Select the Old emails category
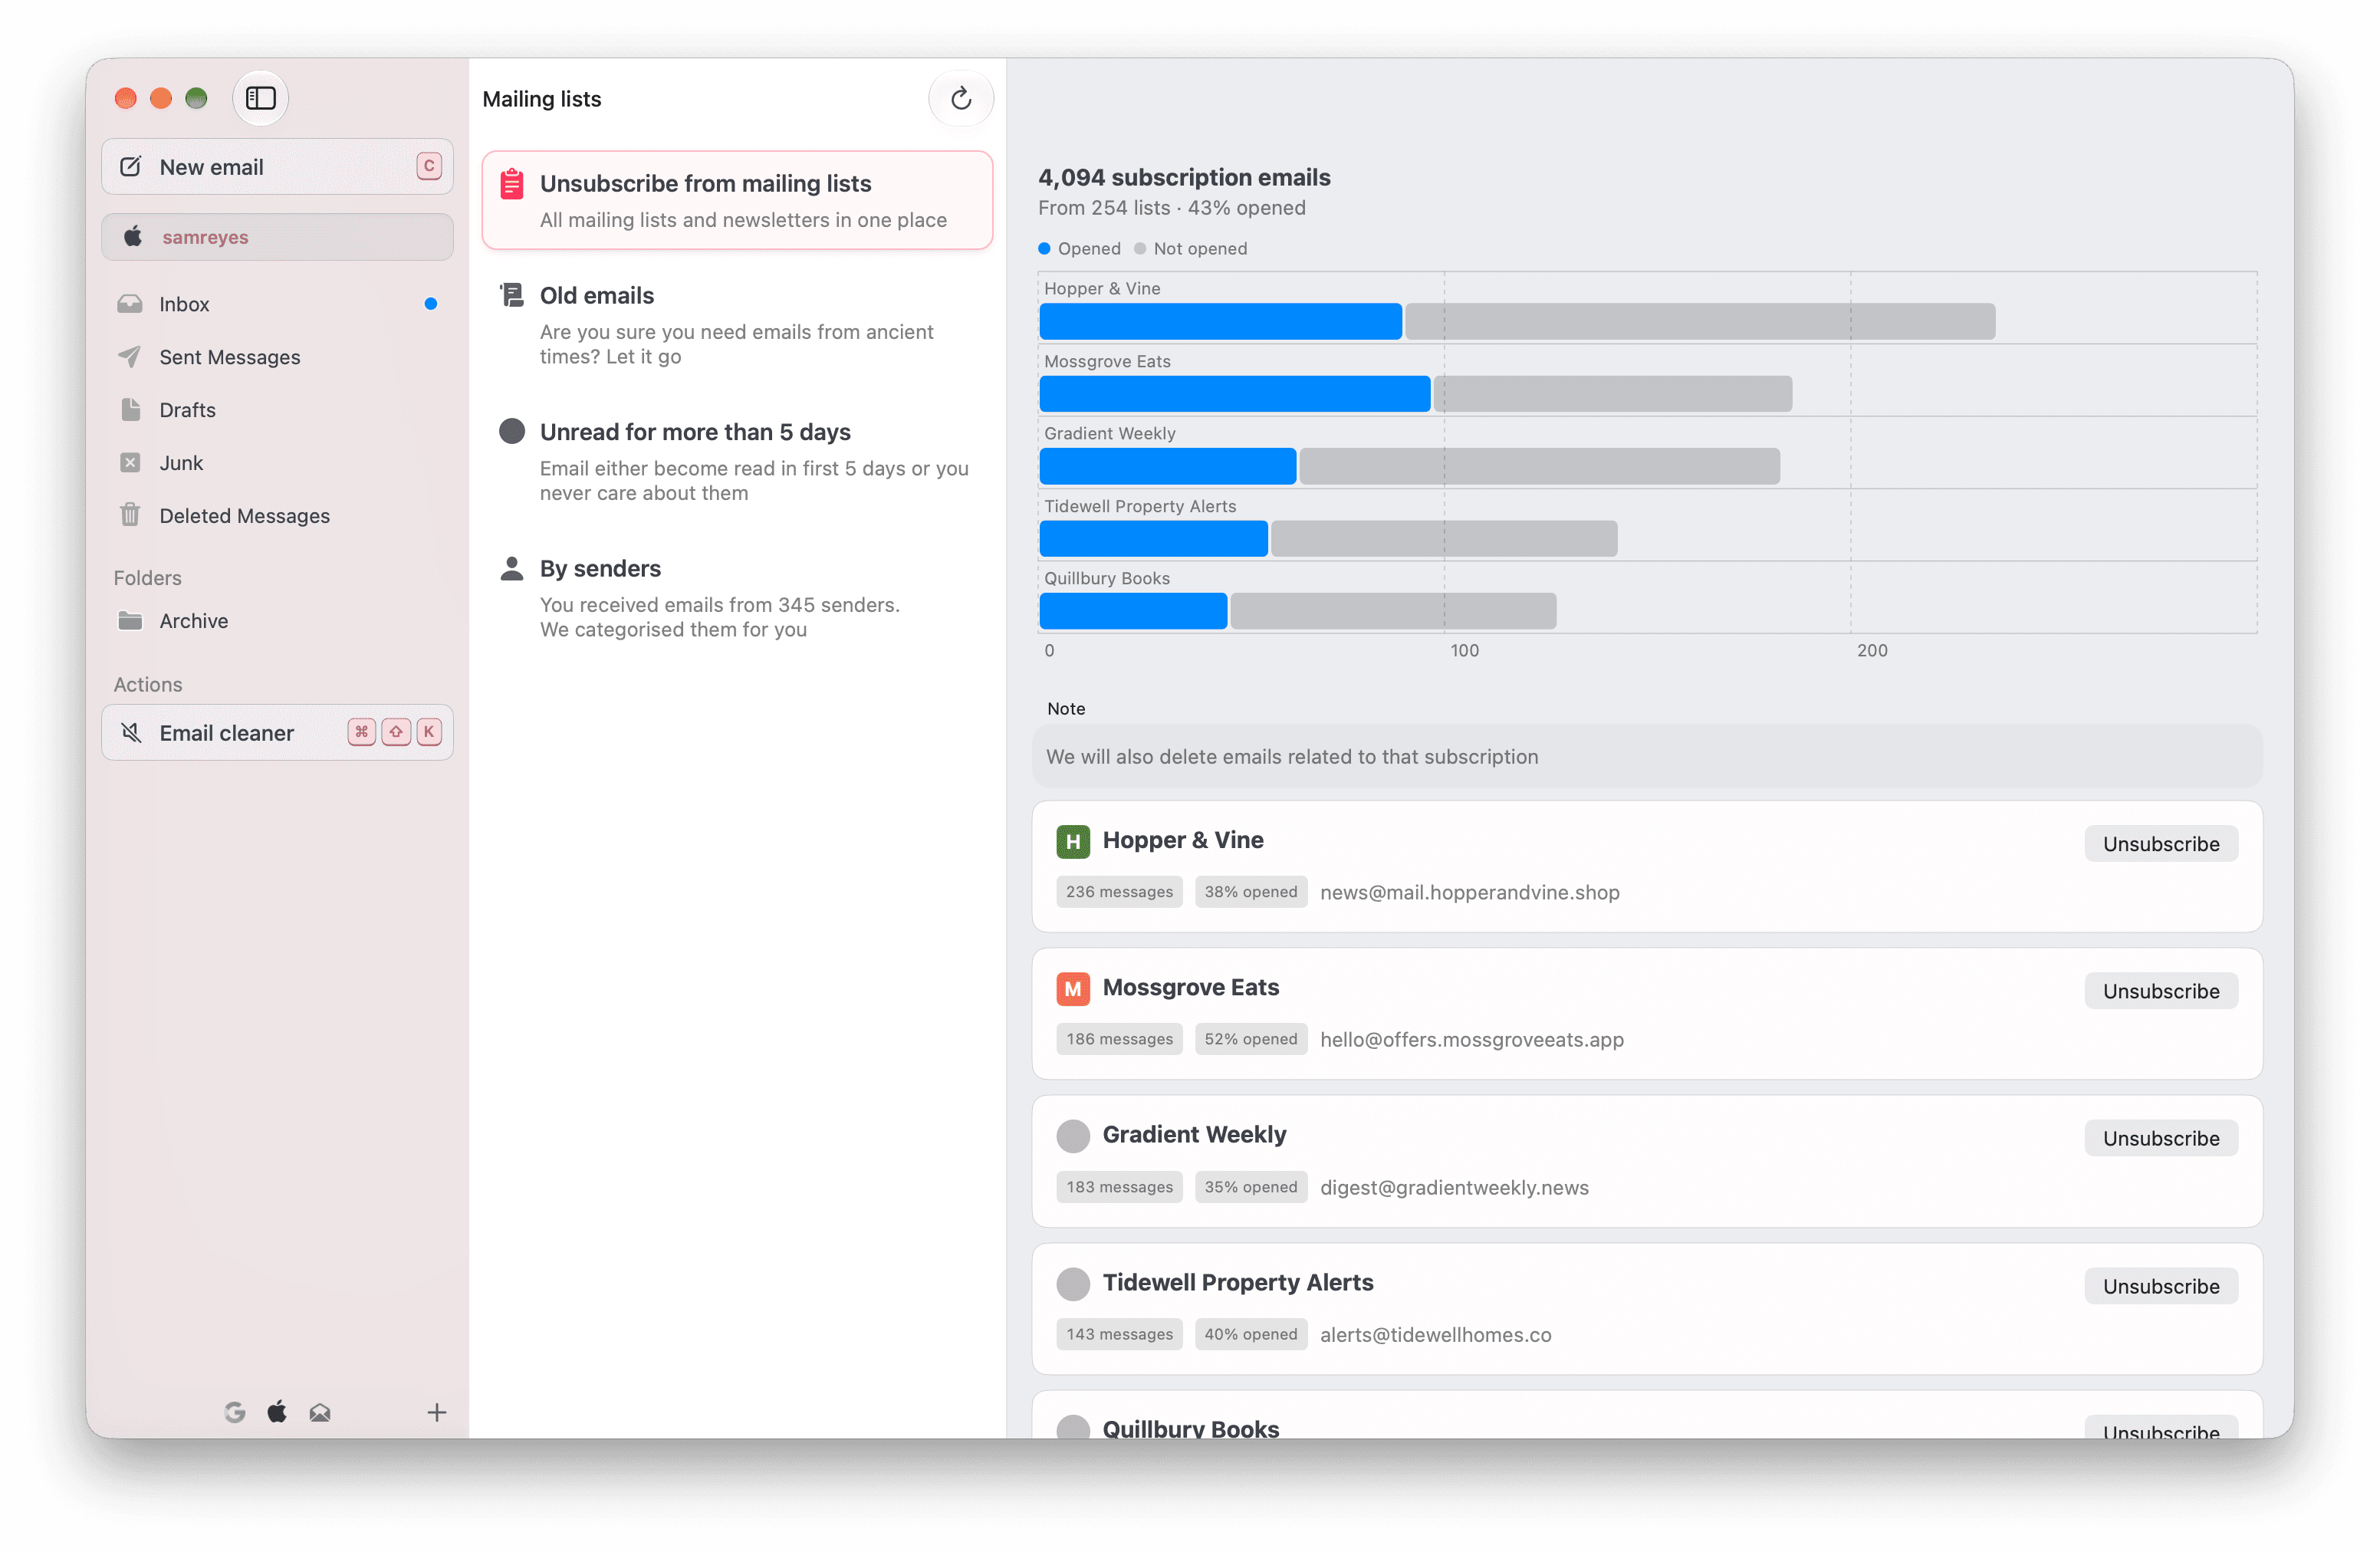2380x1552 pixels. (x=737, y=325)
